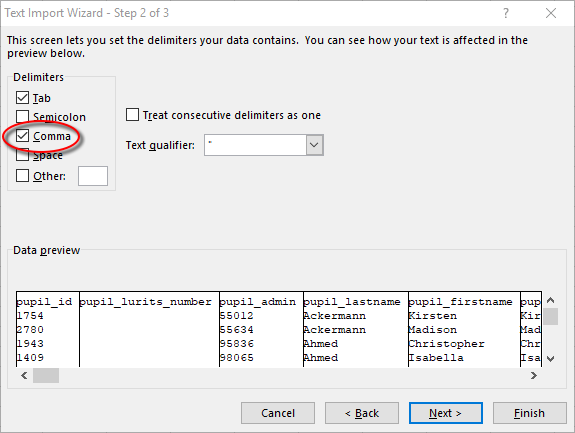Viewport: 575px width, 433px height.
Task: Click the Cancel button
Action: click(278, 413)
